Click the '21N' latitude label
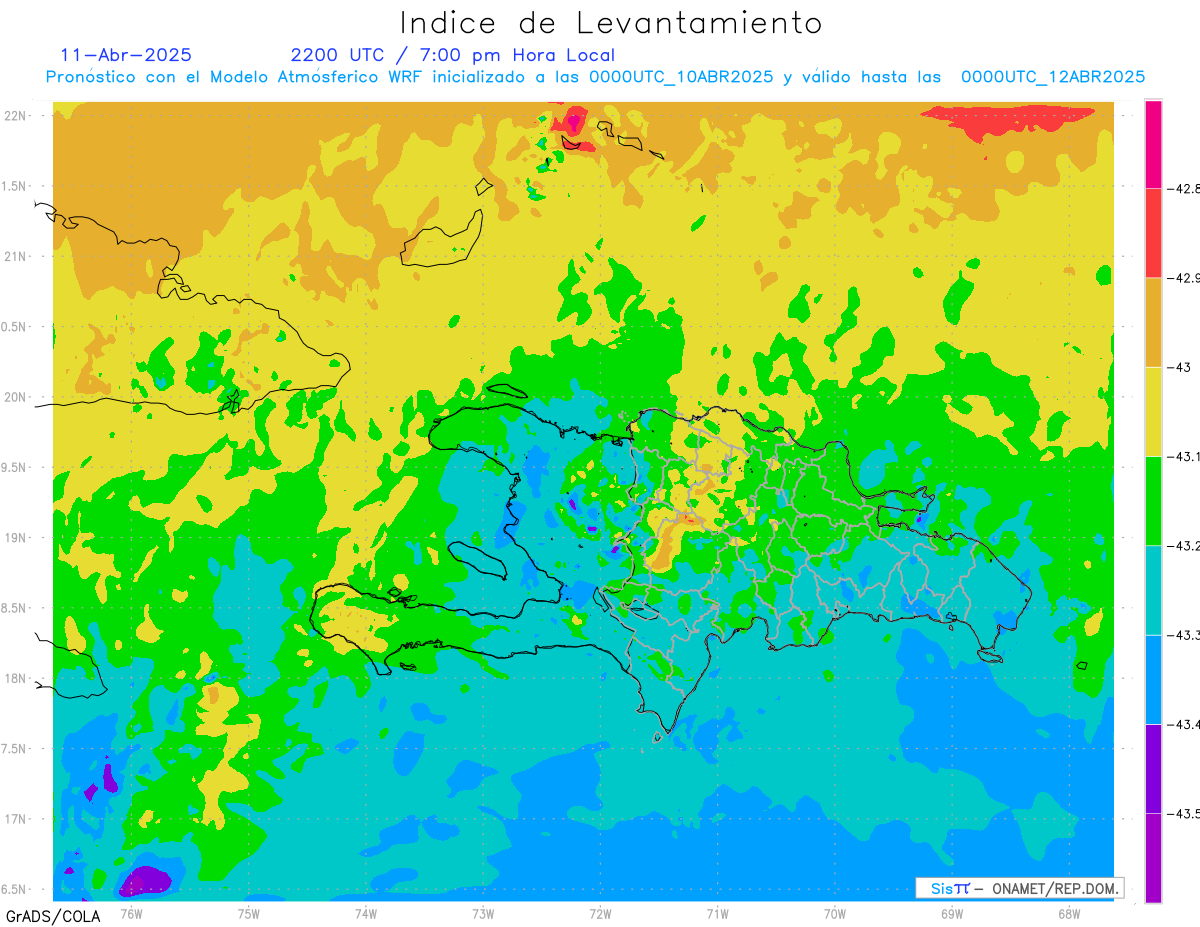Viewport: 1200px width, 927px height. click(x=16, y=256)
